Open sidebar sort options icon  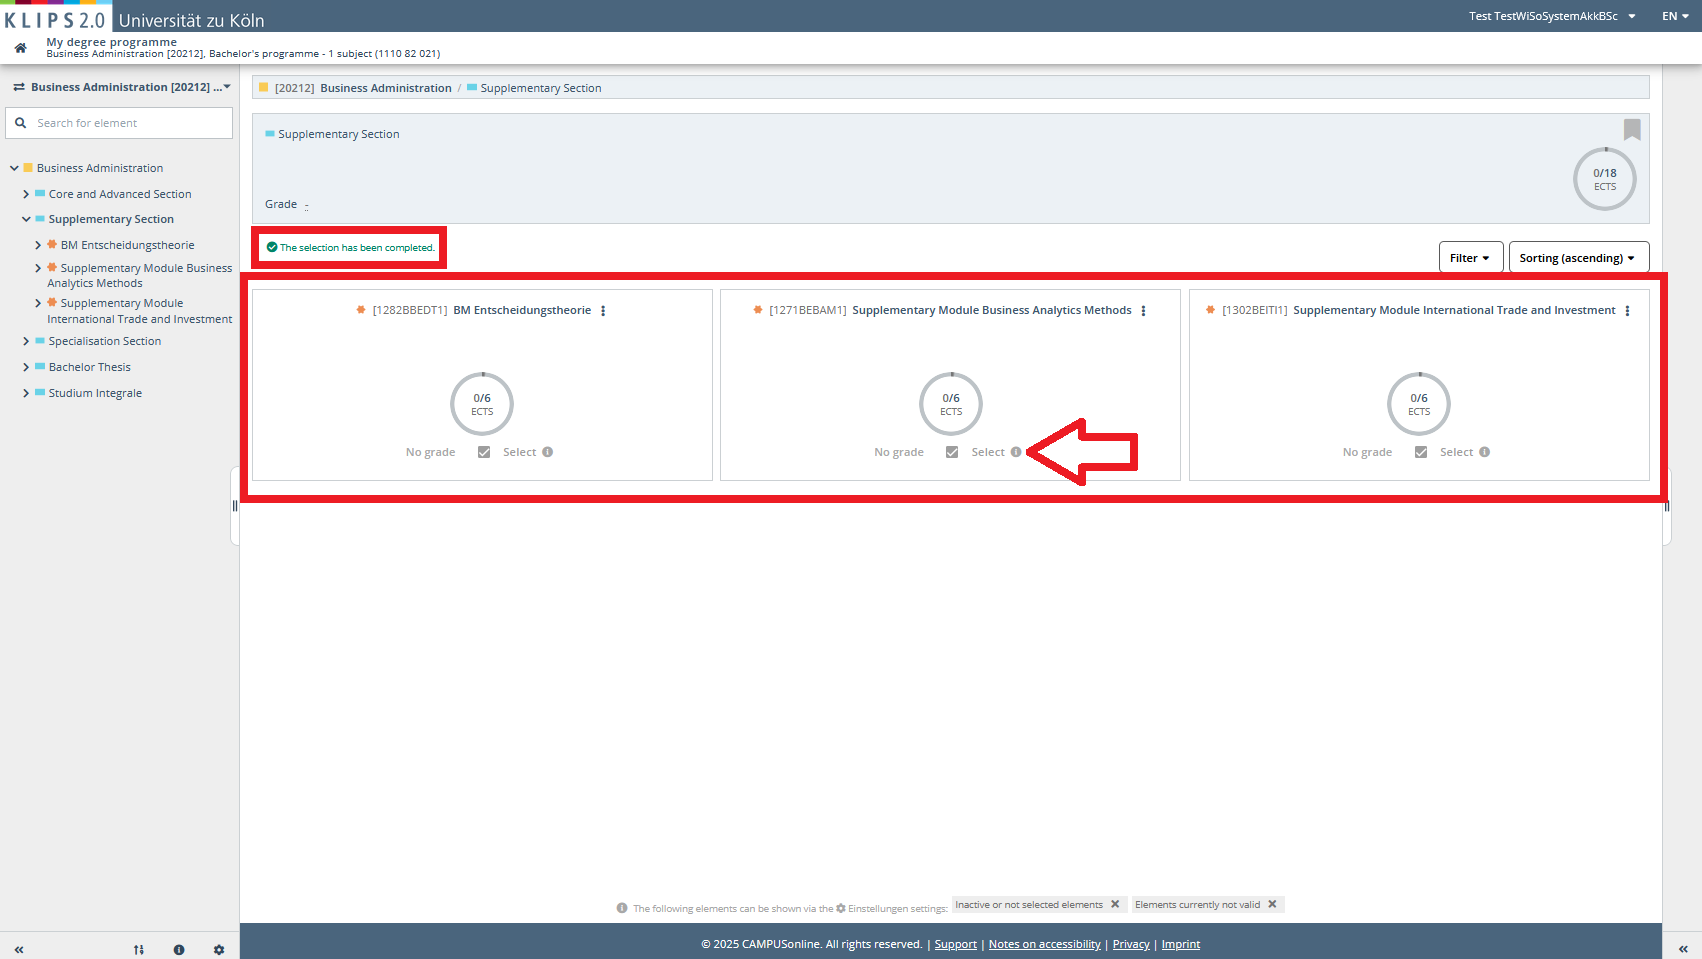139,950
